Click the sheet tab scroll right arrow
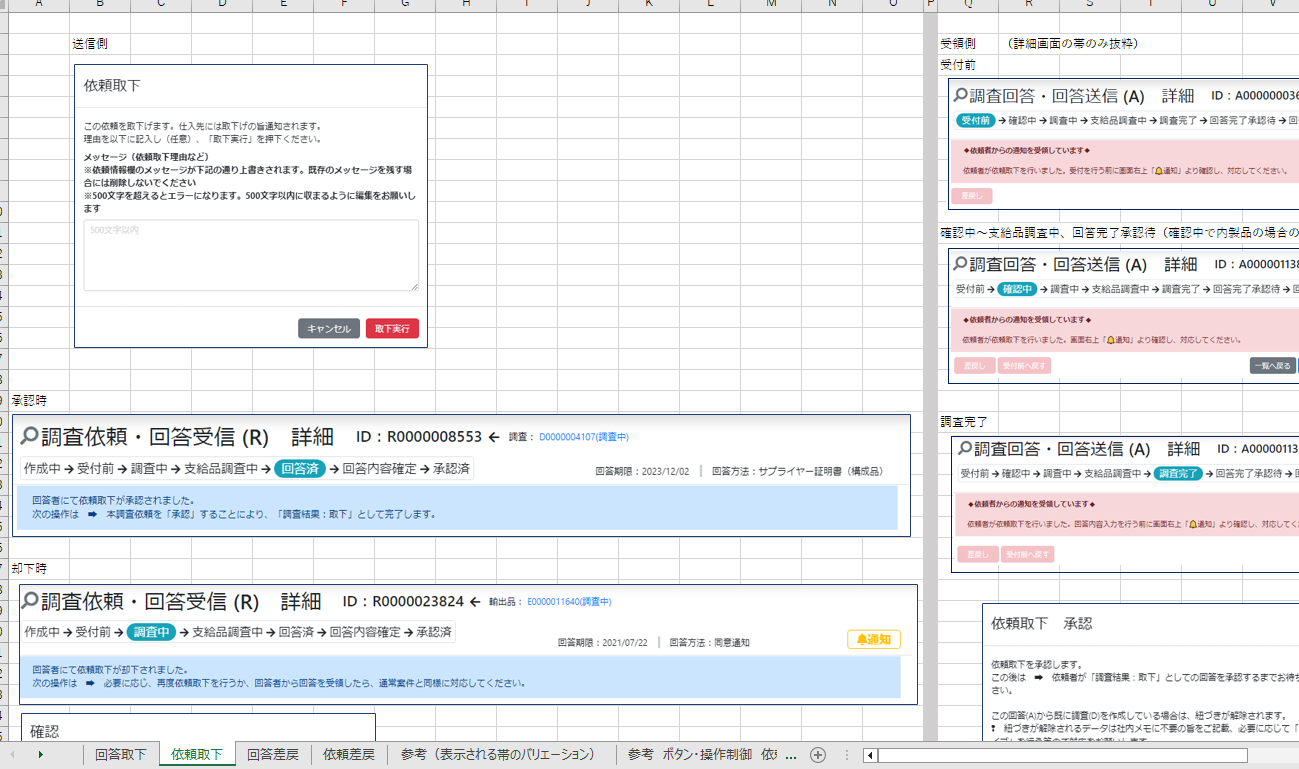The image size is (1299, 769). point(41,755)
